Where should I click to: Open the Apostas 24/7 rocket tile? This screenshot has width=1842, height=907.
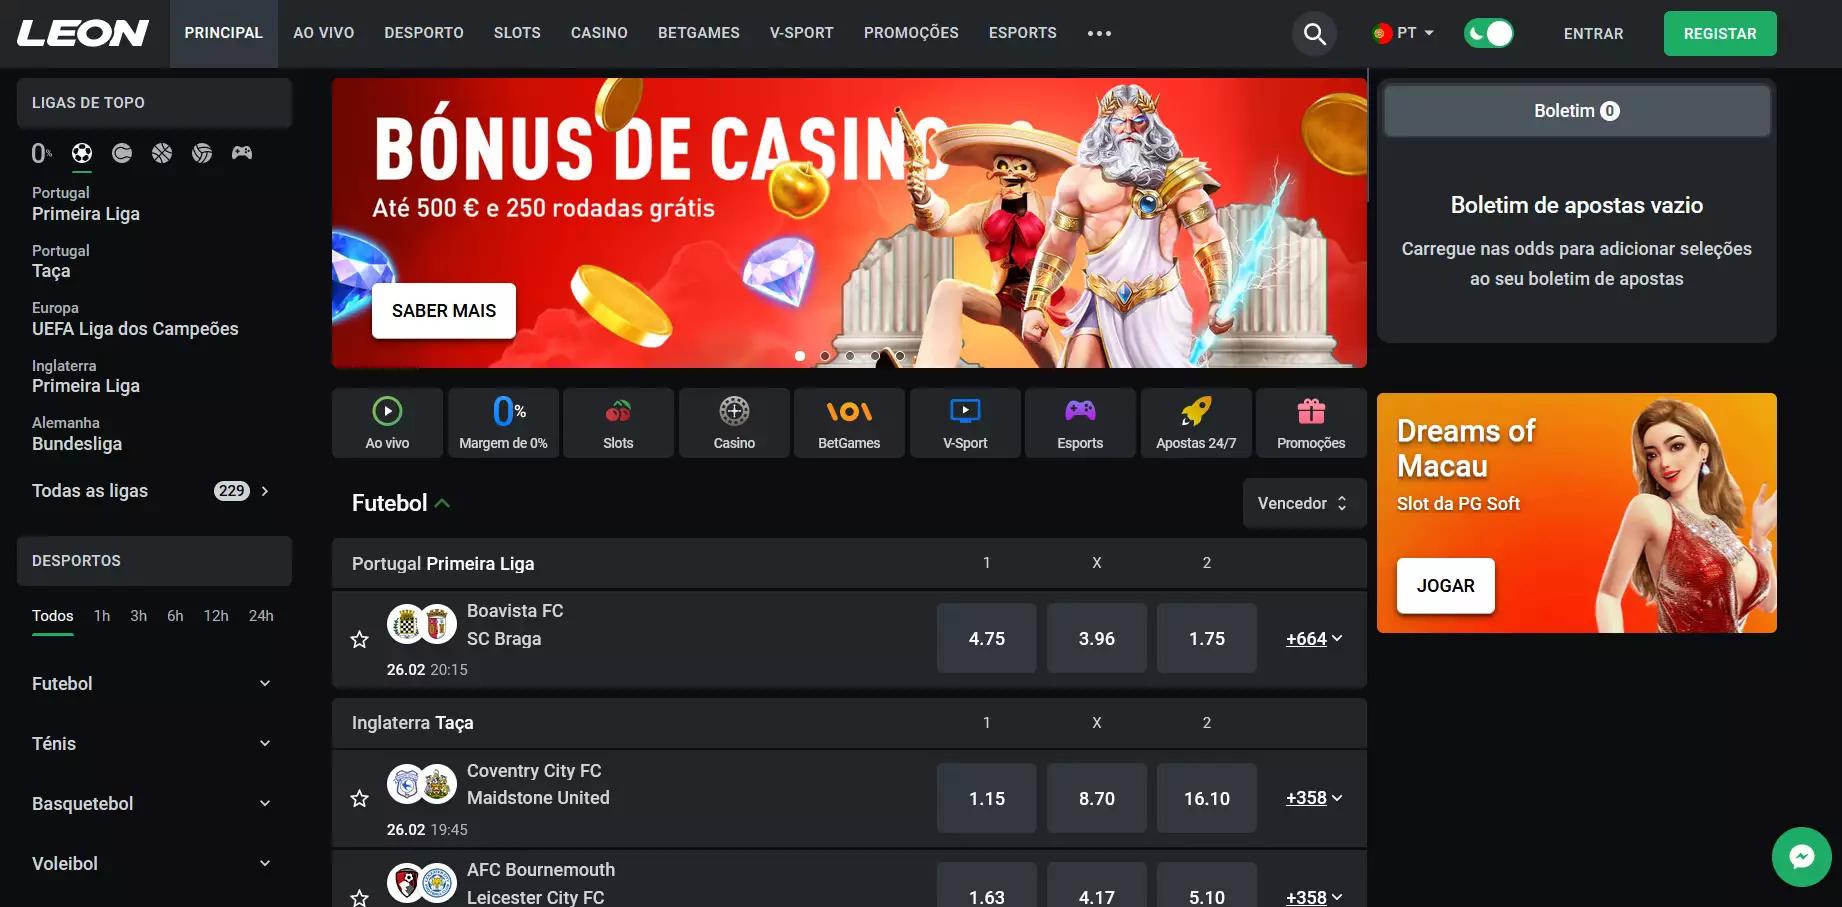1196,423
